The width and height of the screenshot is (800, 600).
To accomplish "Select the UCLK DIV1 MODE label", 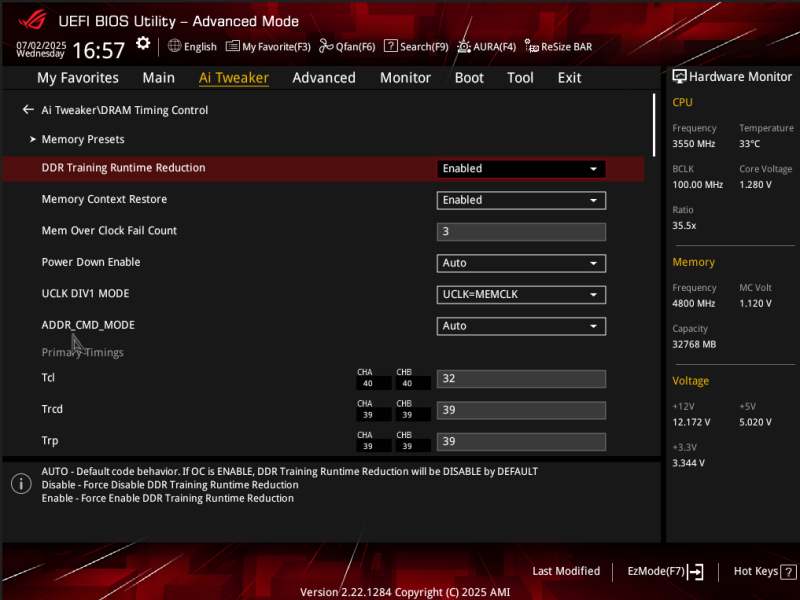I will (x=85, y=294).
